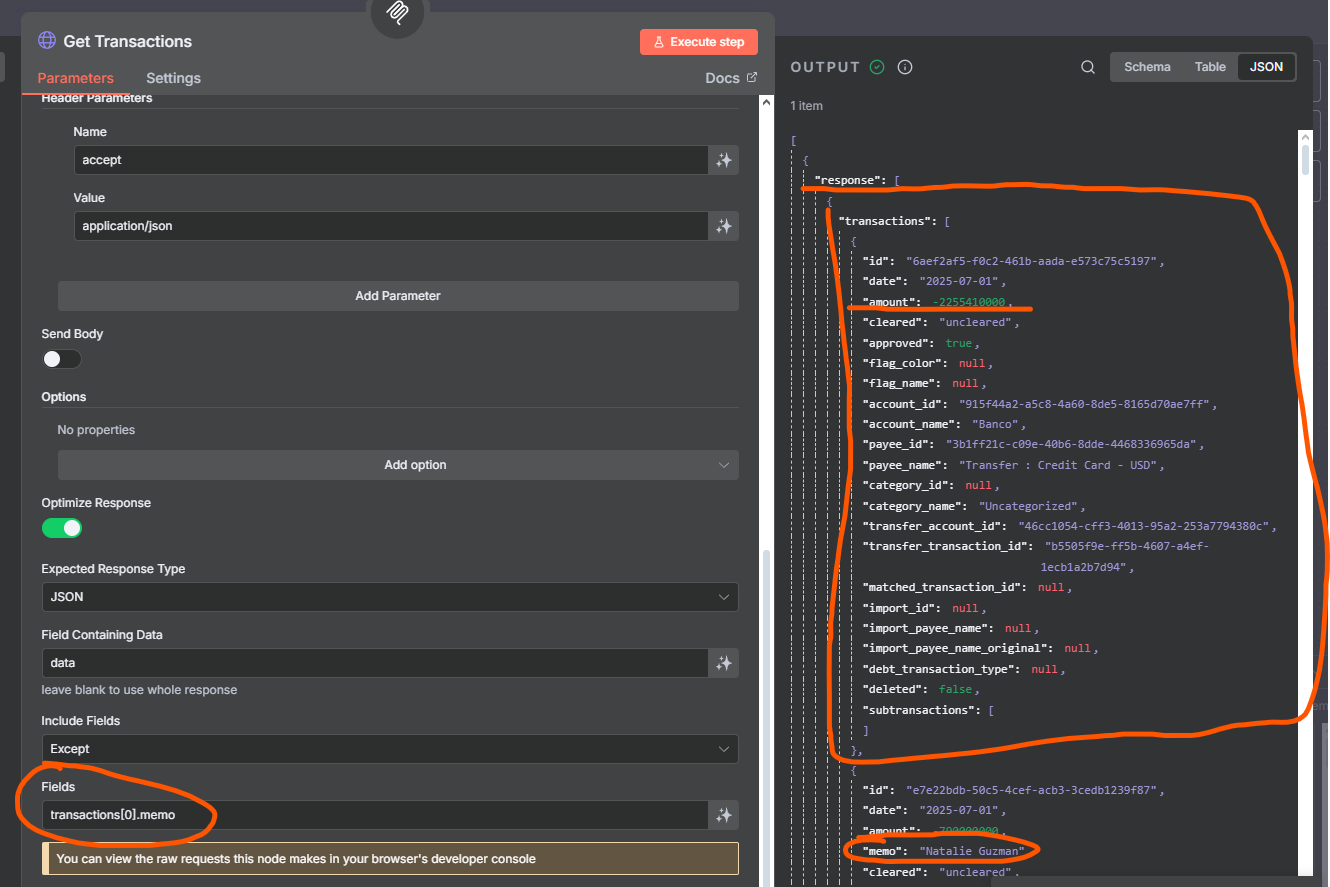Viewport: 1330px width, 887px height.
Task: Switch to the Settings tab
Action: 173,77
